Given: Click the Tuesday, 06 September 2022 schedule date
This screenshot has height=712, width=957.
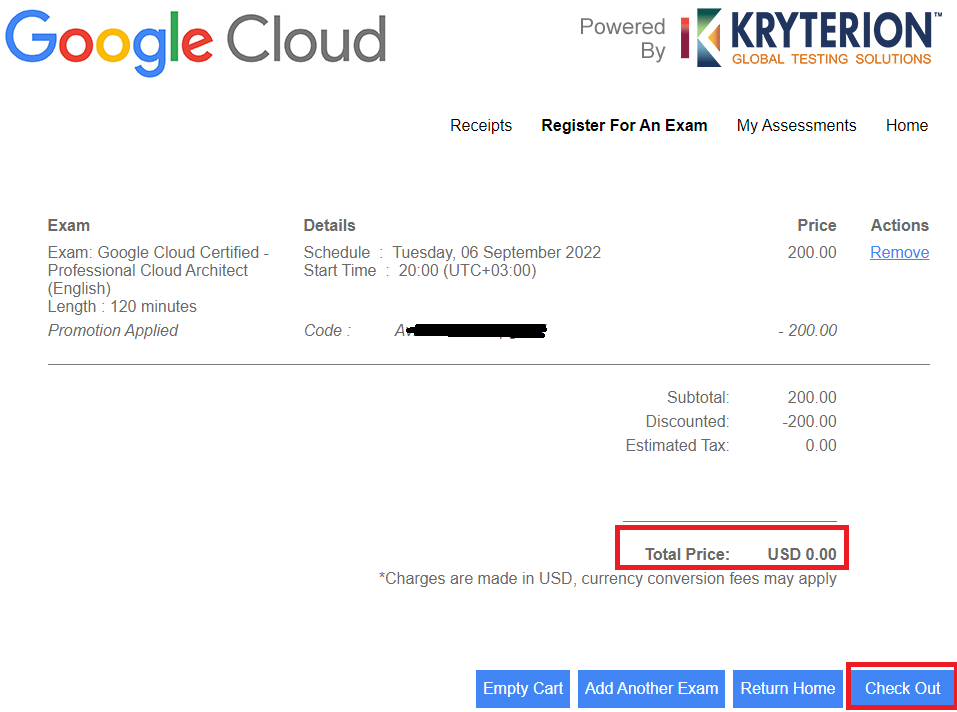Looking at the screenshot, I should point(496,252).
